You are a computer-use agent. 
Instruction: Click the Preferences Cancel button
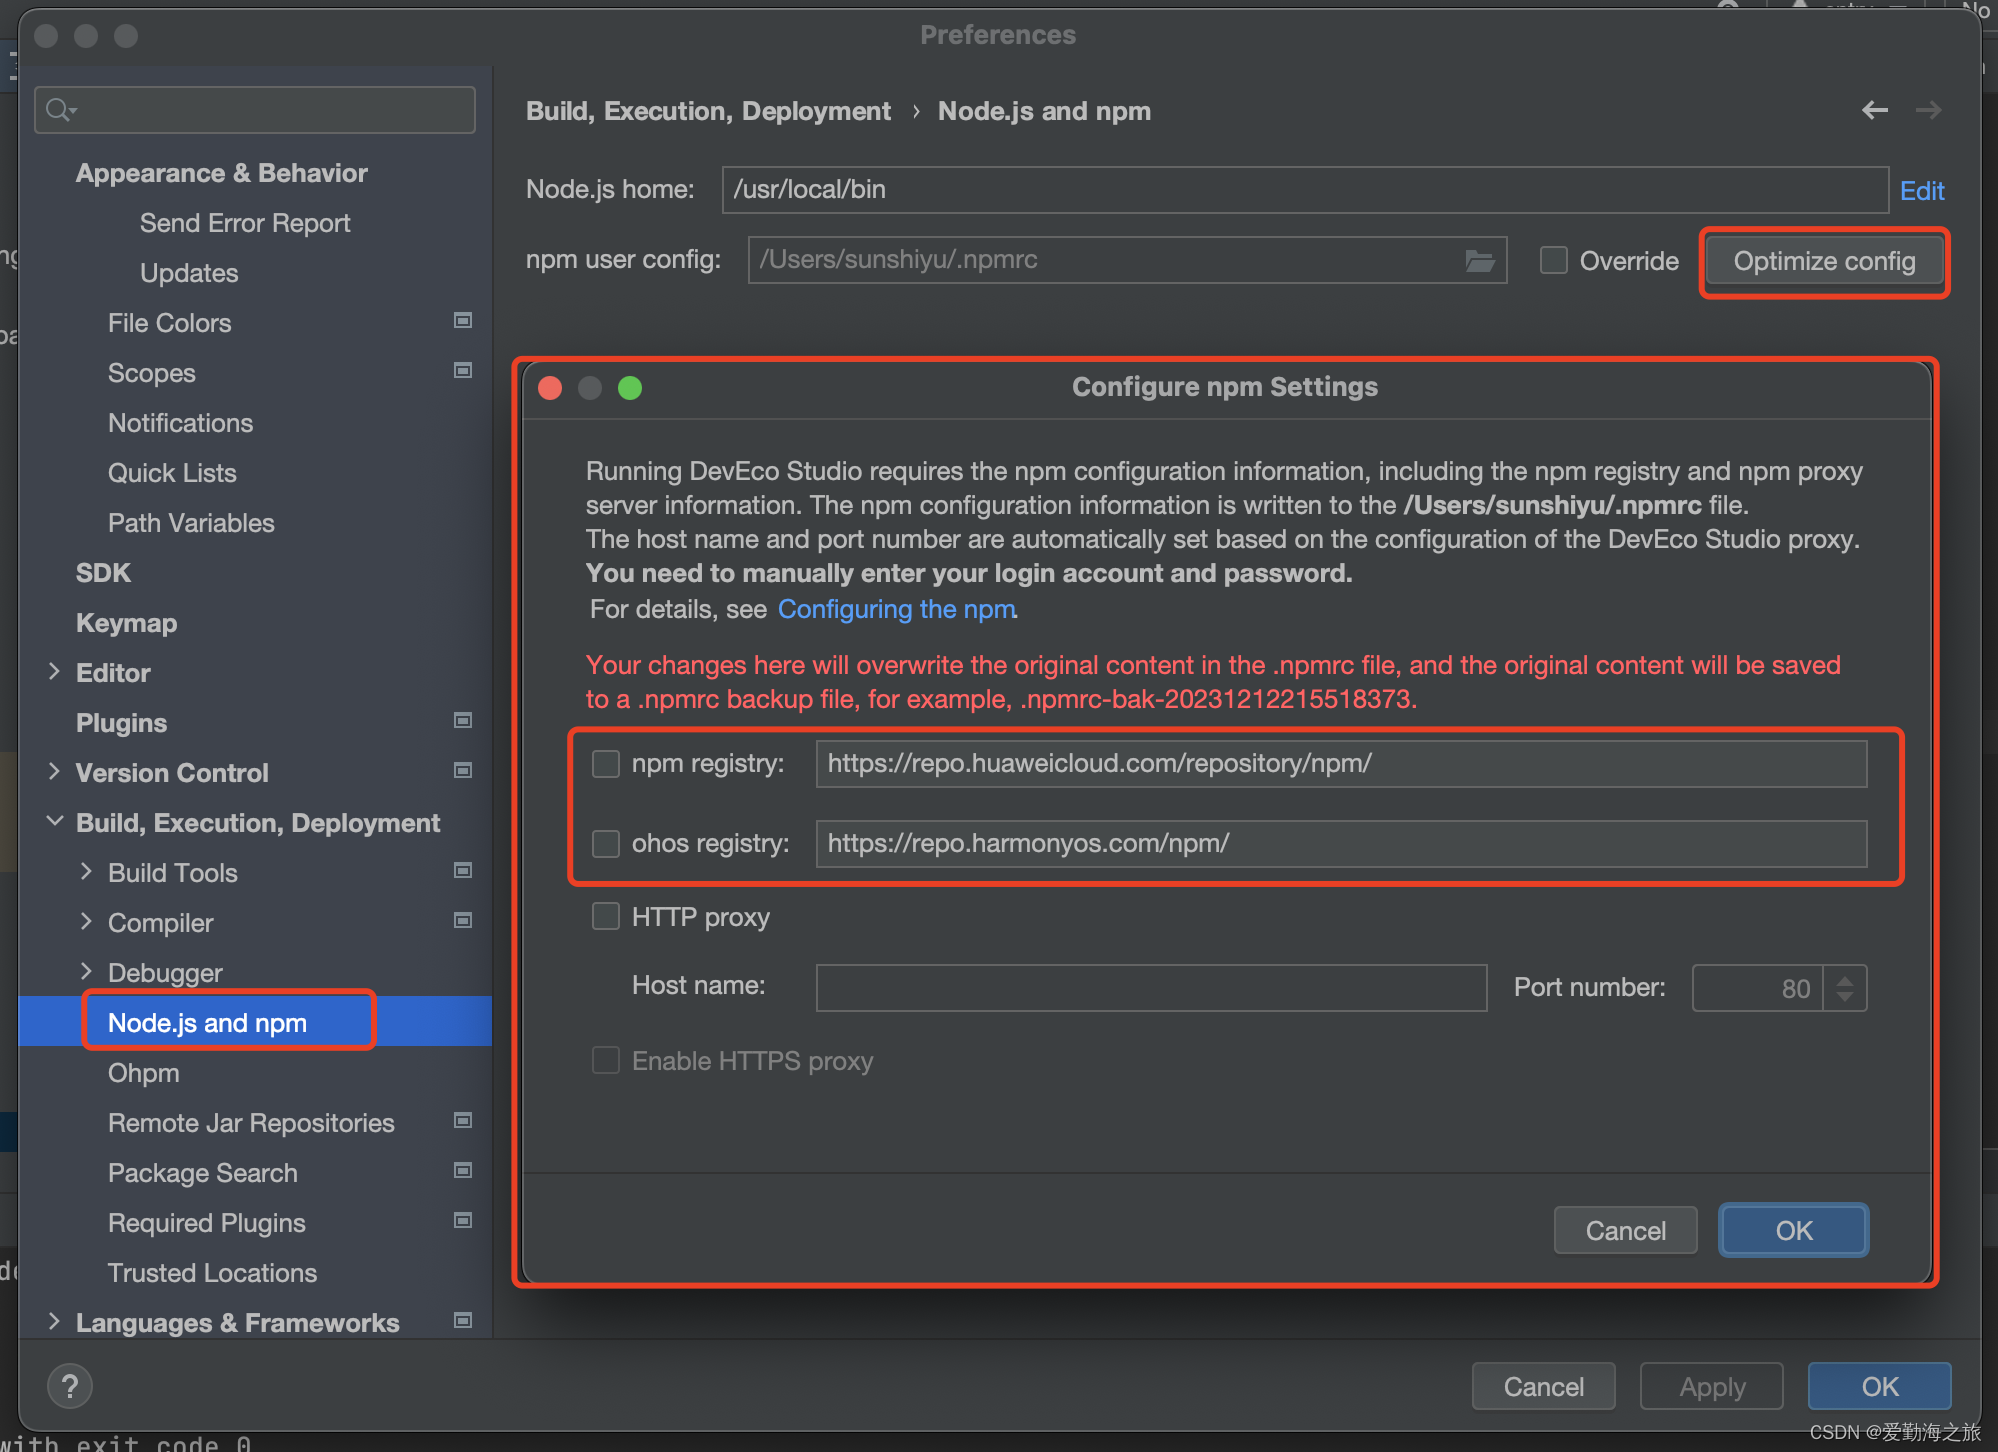[x=1544, y=1386]
